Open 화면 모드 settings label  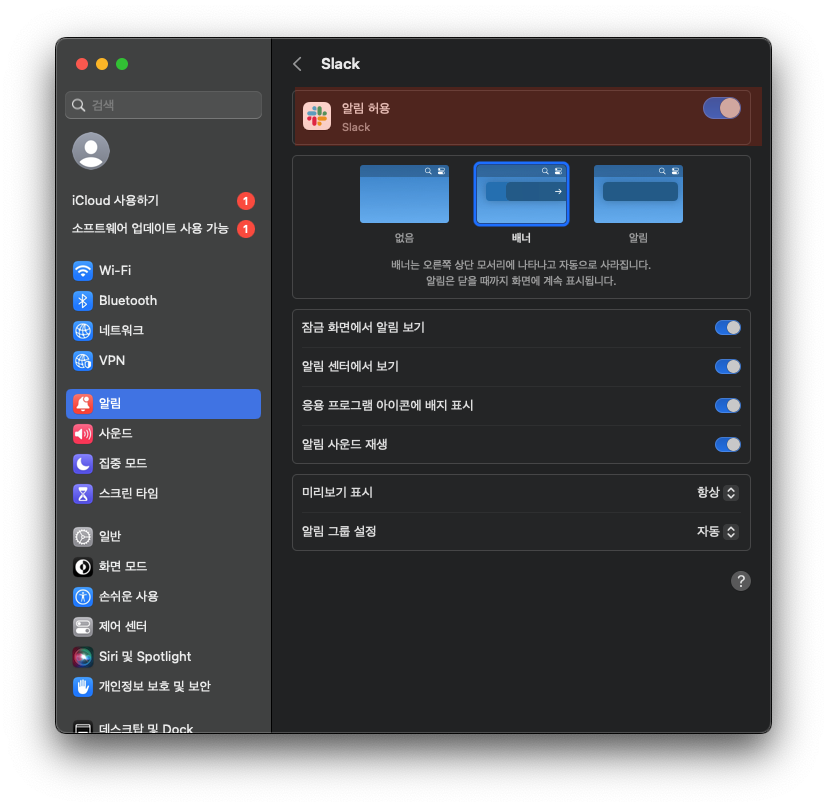point(123,566)
